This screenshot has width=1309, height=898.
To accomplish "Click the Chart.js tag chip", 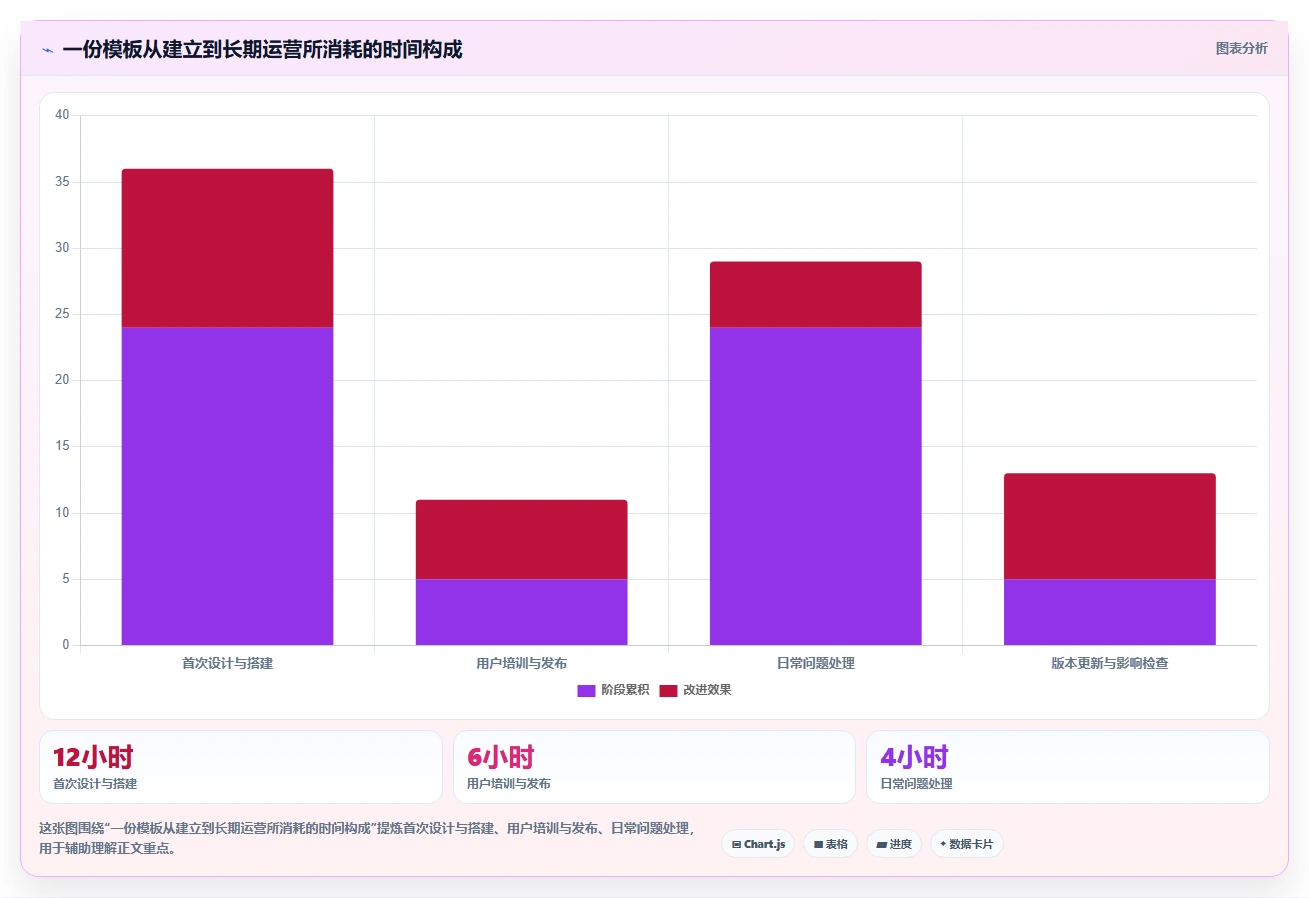I will tap(758, 844).
